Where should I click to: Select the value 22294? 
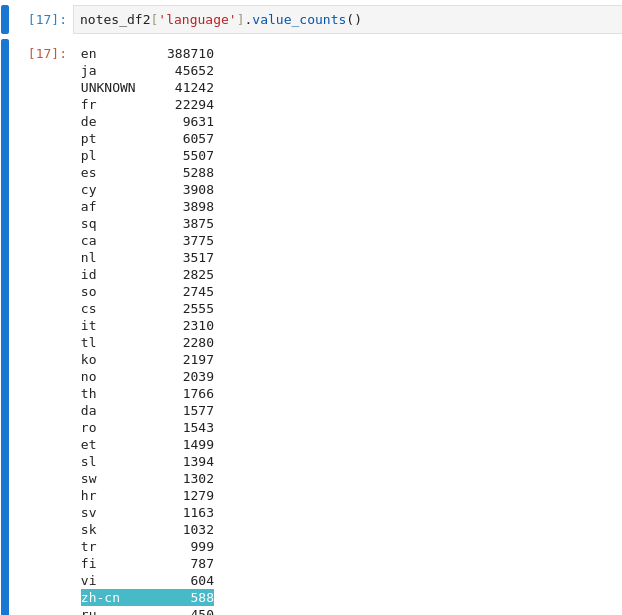[x=194, y=105]
